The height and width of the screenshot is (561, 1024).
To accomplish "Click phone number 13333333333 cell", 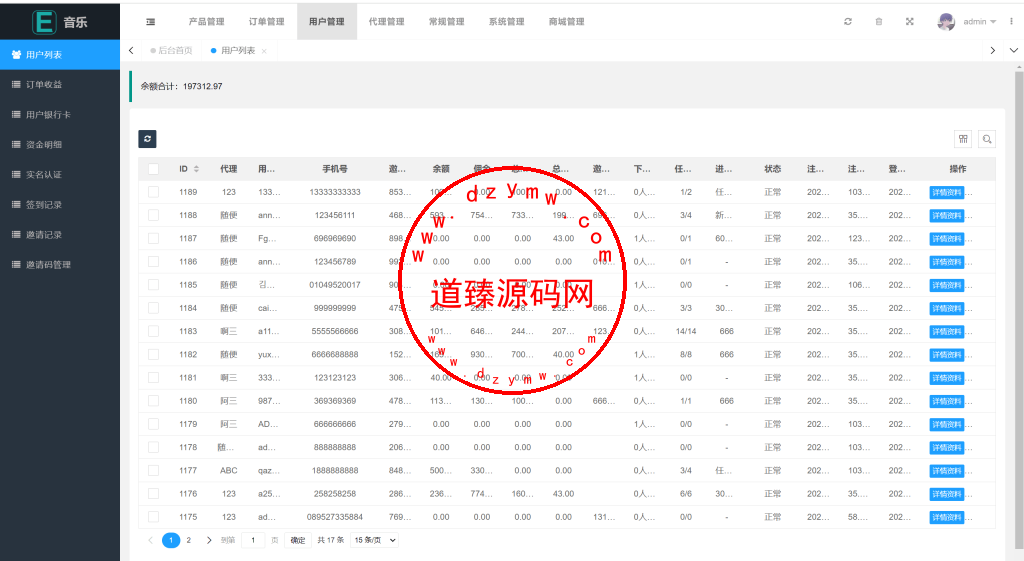I will click(x=335, y=192).
